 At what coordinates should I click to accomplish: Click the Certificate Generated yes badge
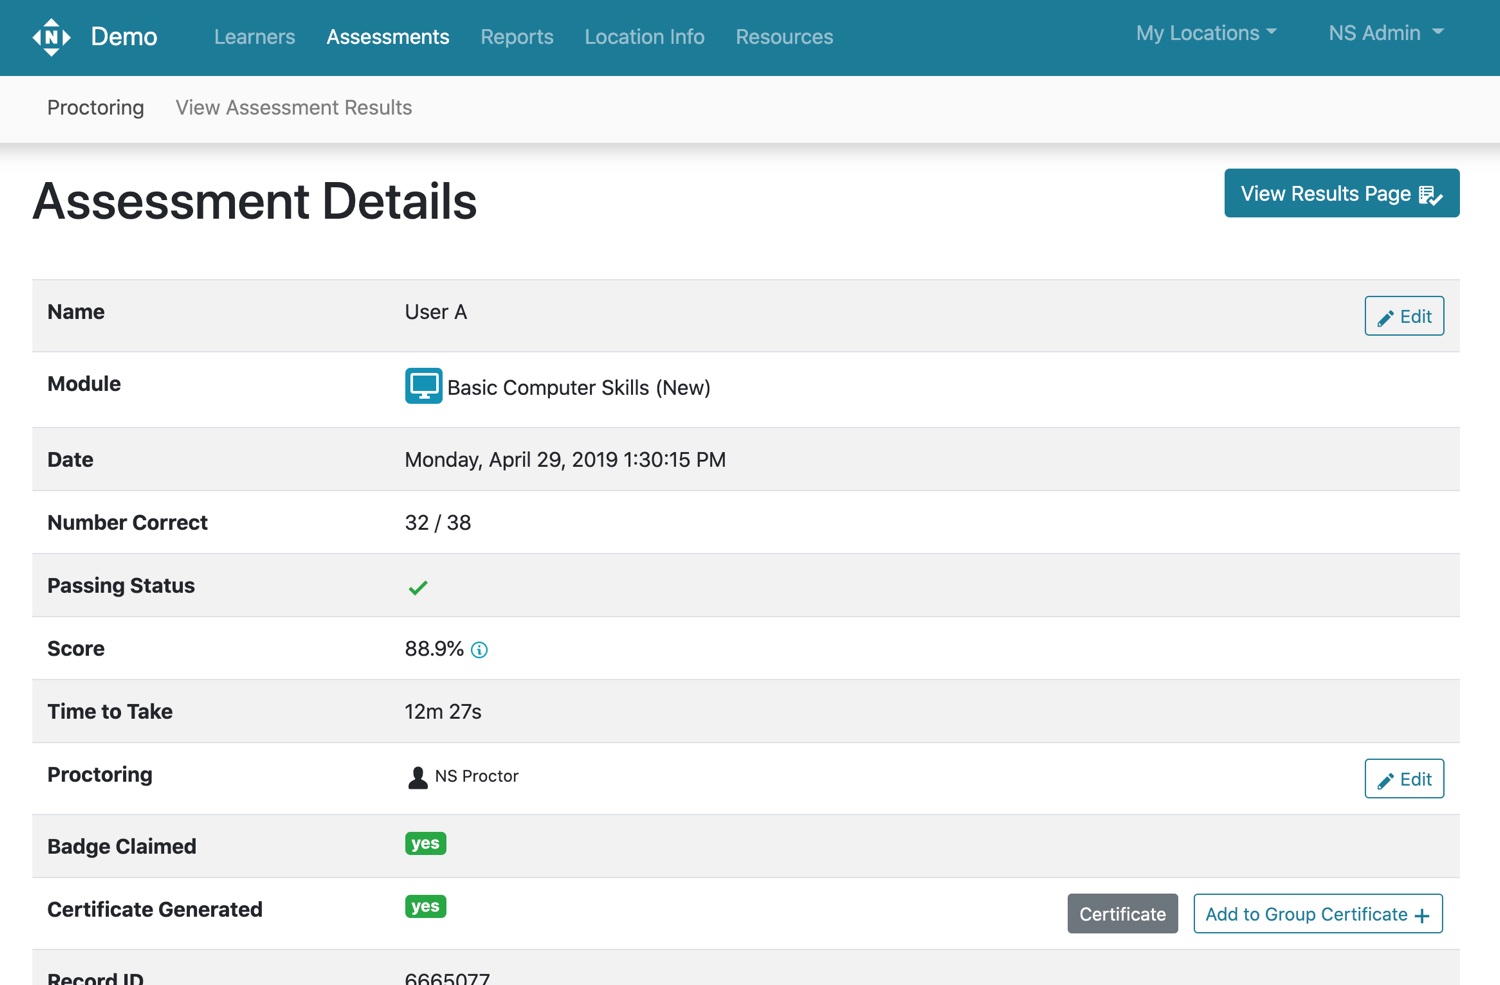coord(425,907)
